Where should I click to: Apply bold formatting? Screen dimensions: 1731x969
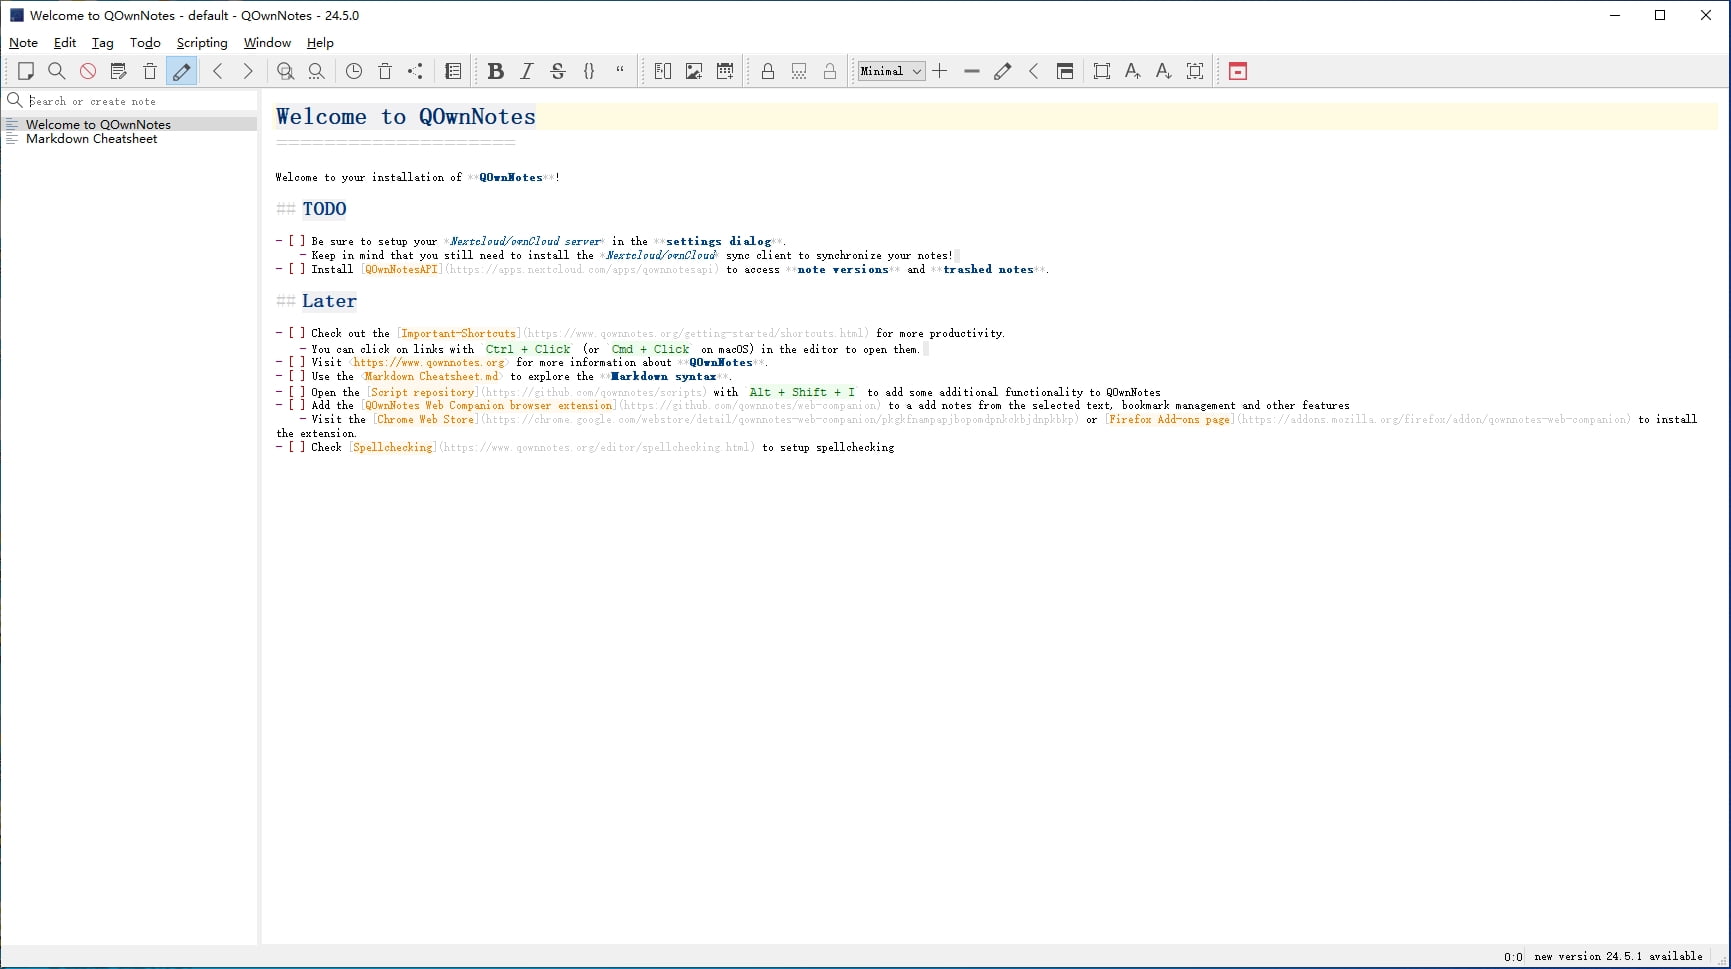tap(495, 71)
